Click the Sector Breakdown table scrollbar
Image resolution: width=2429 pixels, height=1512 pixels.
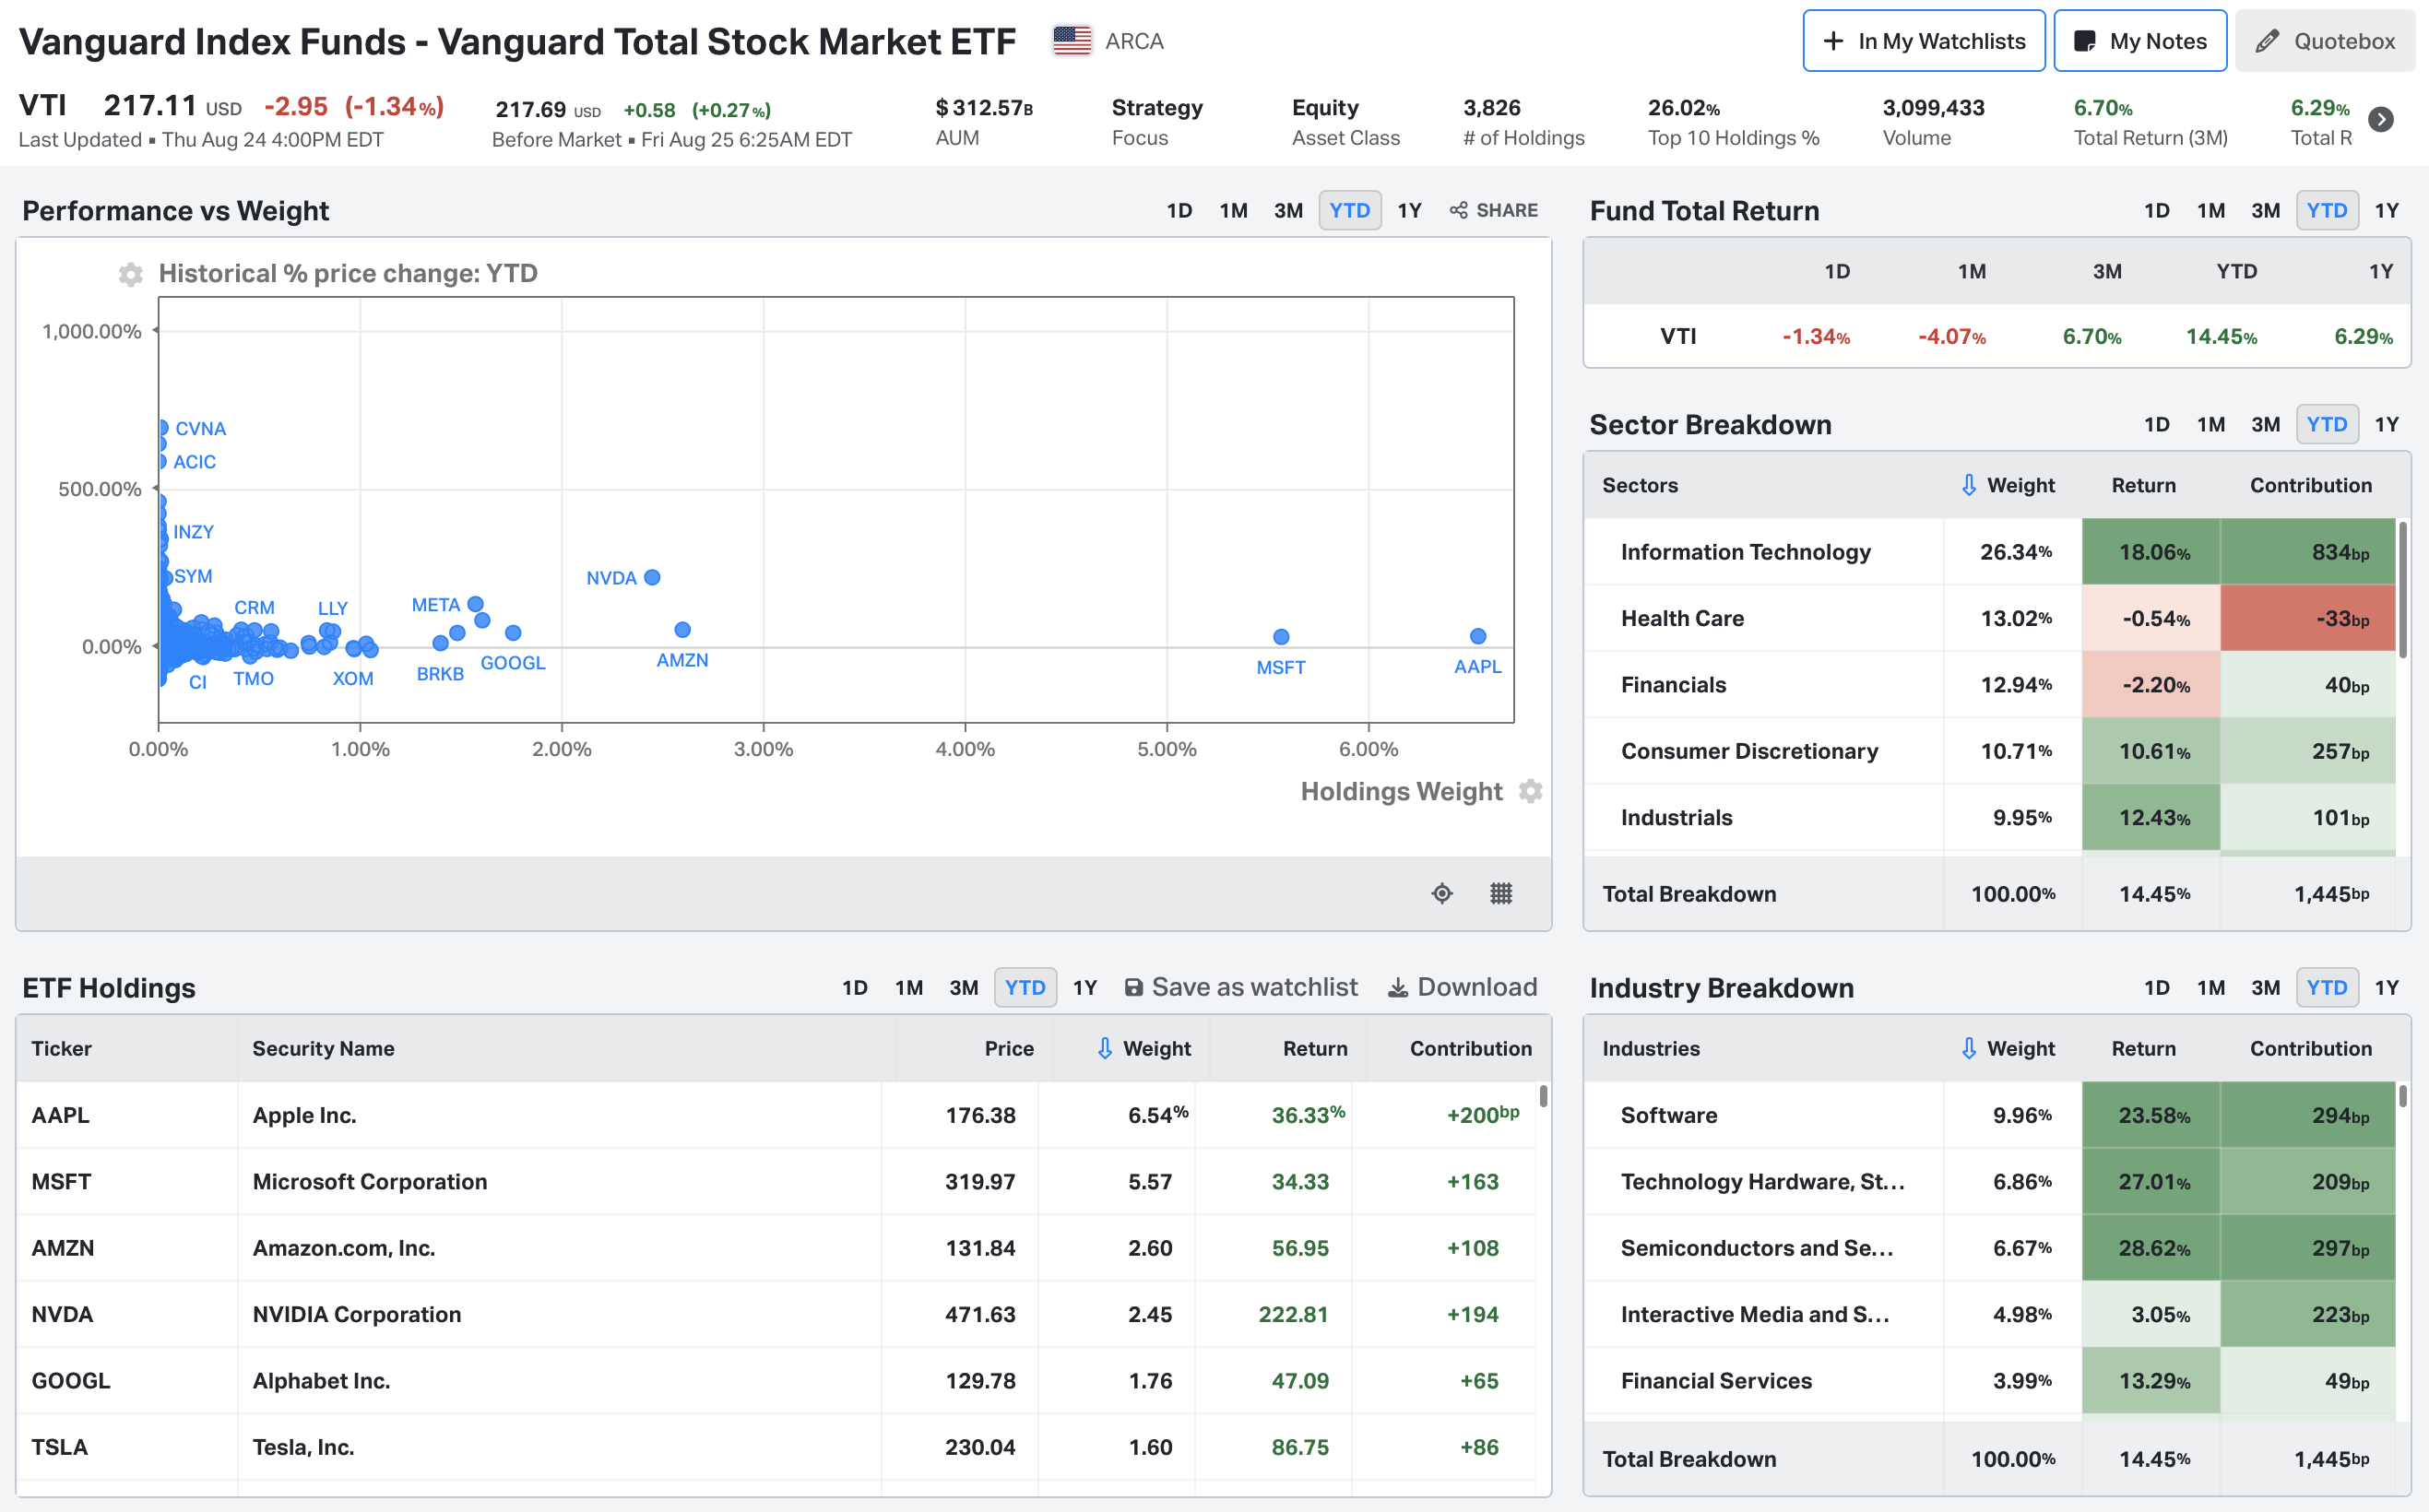click(x=2402, y=590)
